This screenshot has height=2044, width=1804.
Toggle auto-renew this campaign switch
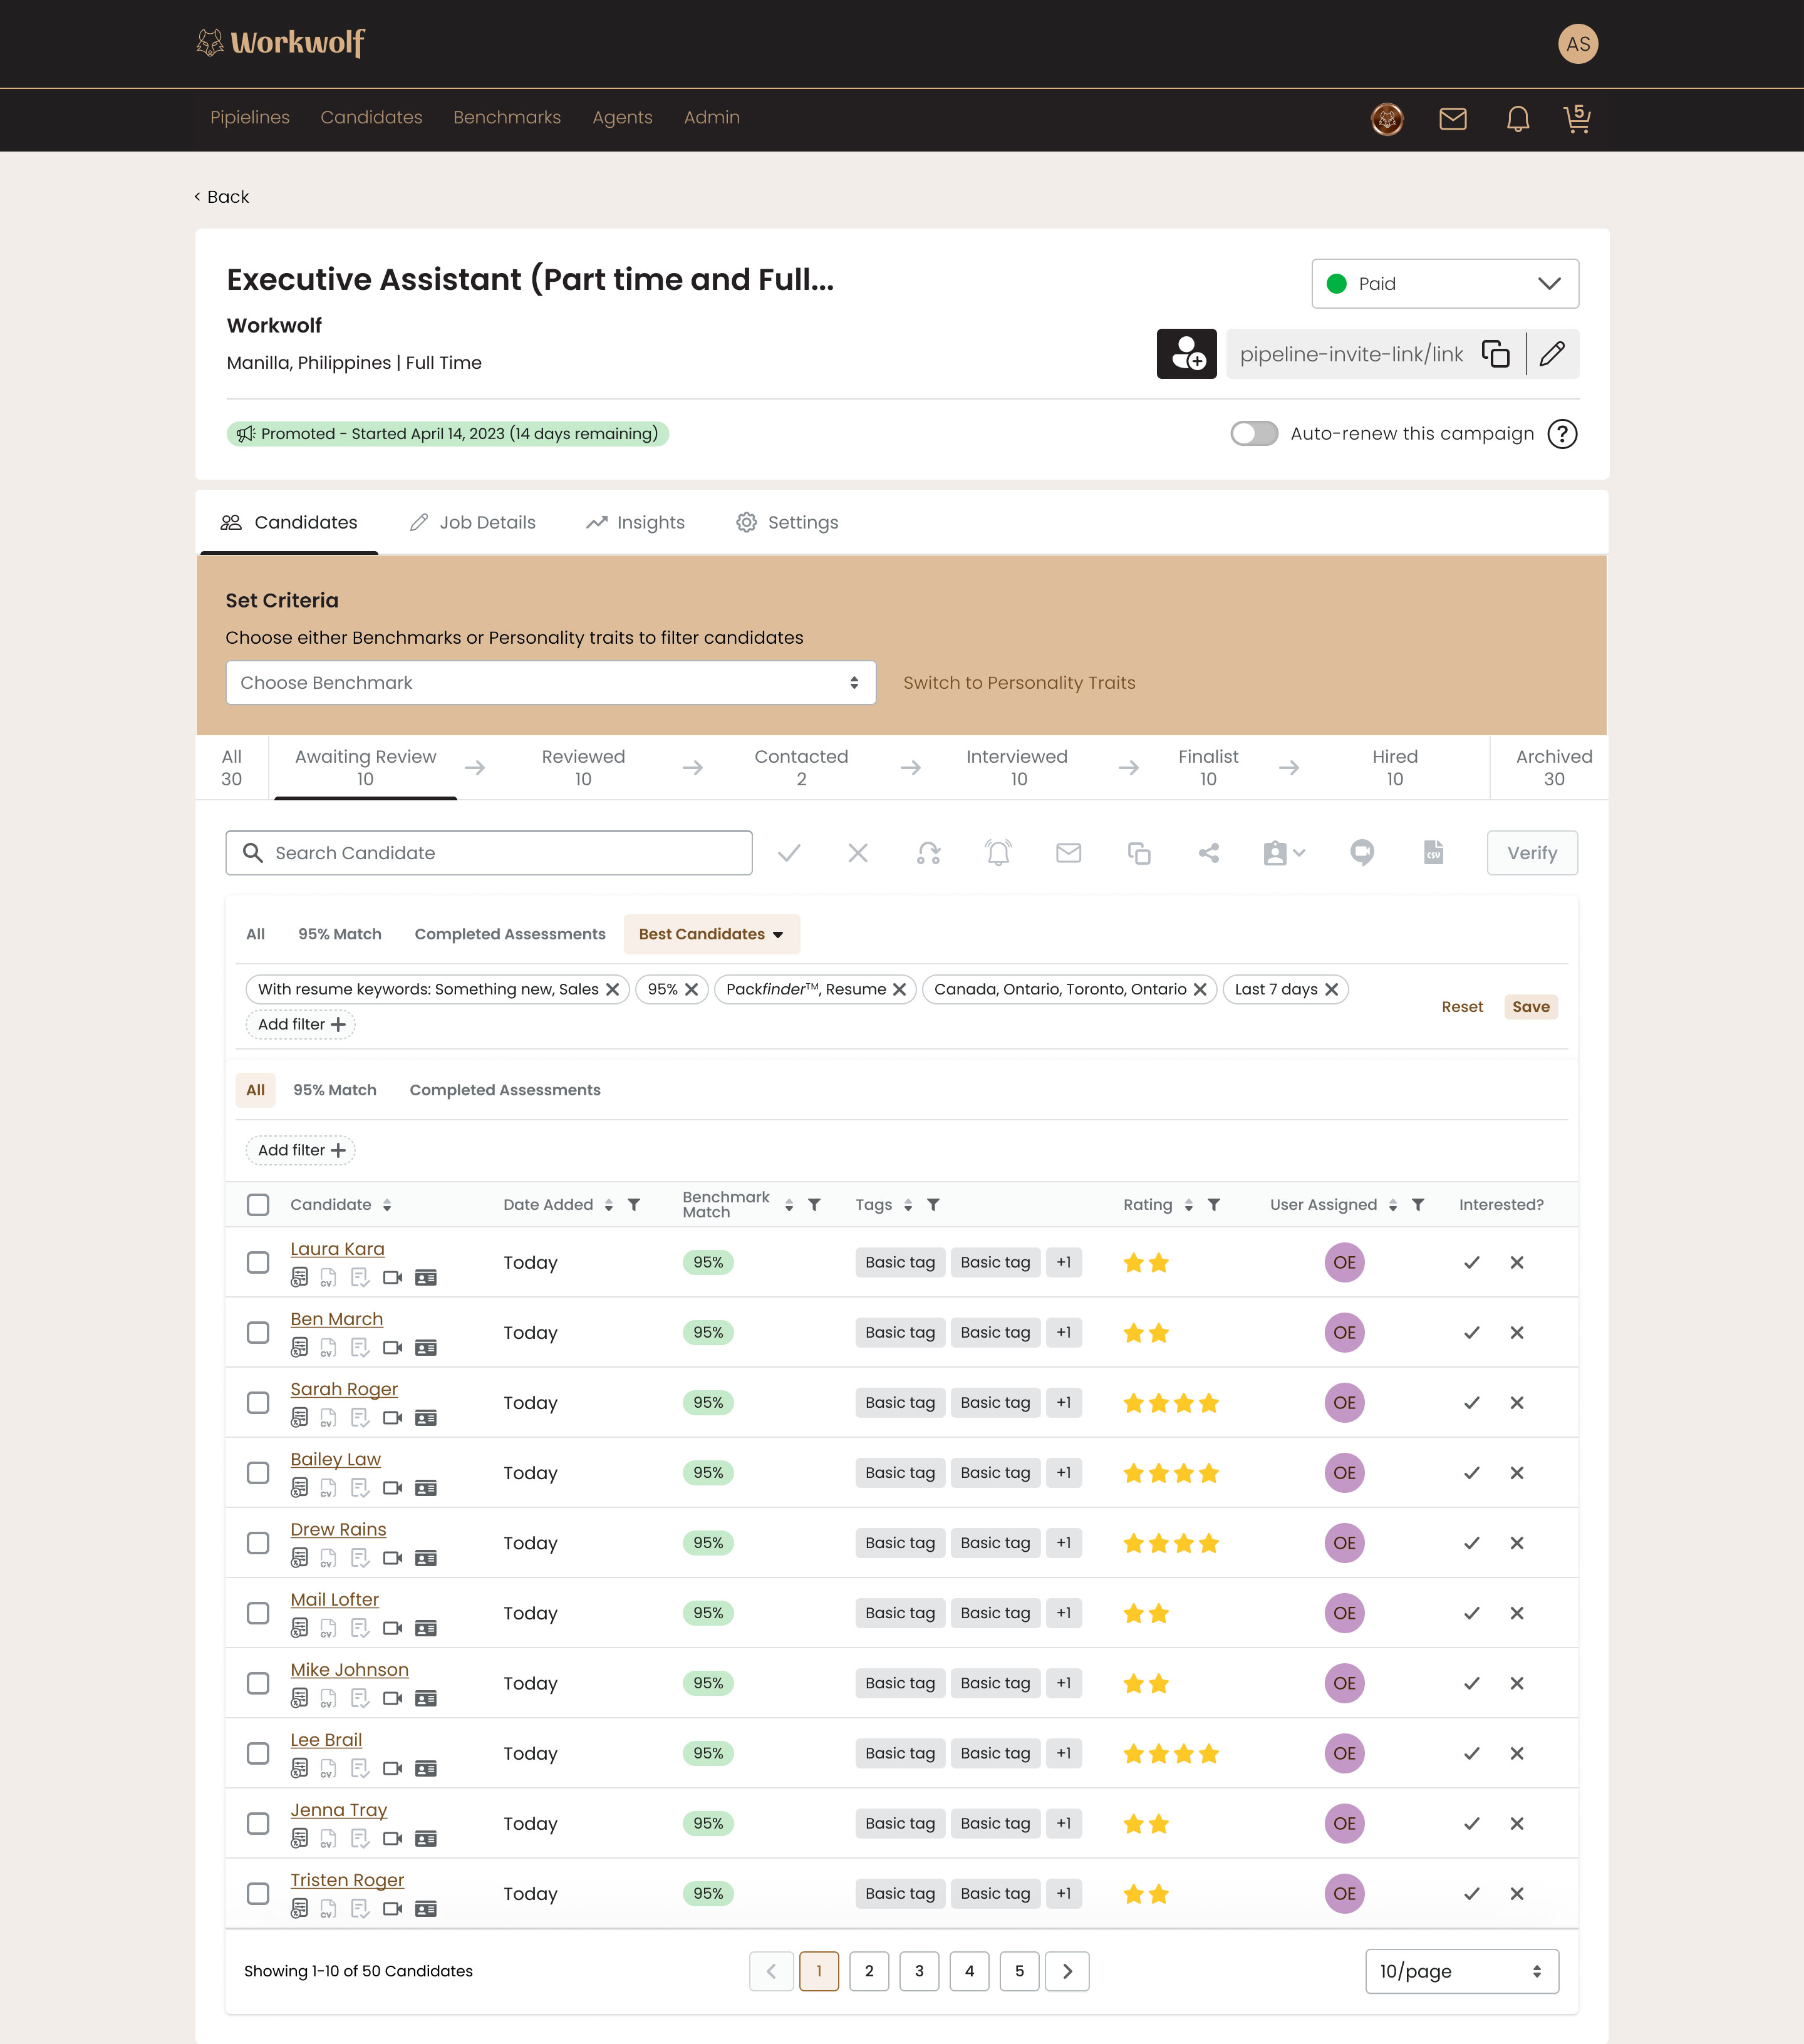coord(1254,434)
